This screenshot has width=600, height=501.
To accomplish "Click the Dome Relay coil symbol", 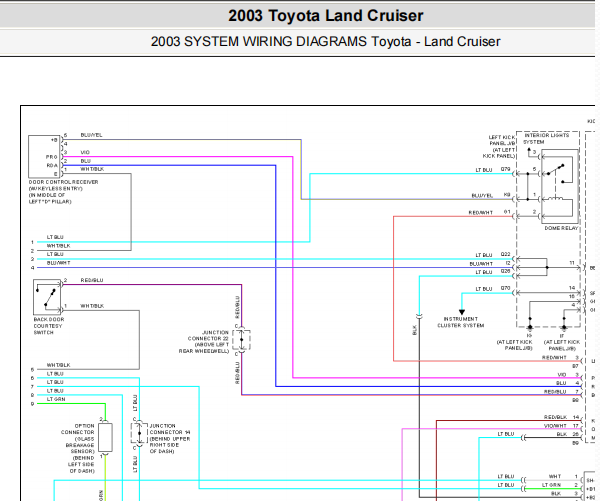I will 555,199.
